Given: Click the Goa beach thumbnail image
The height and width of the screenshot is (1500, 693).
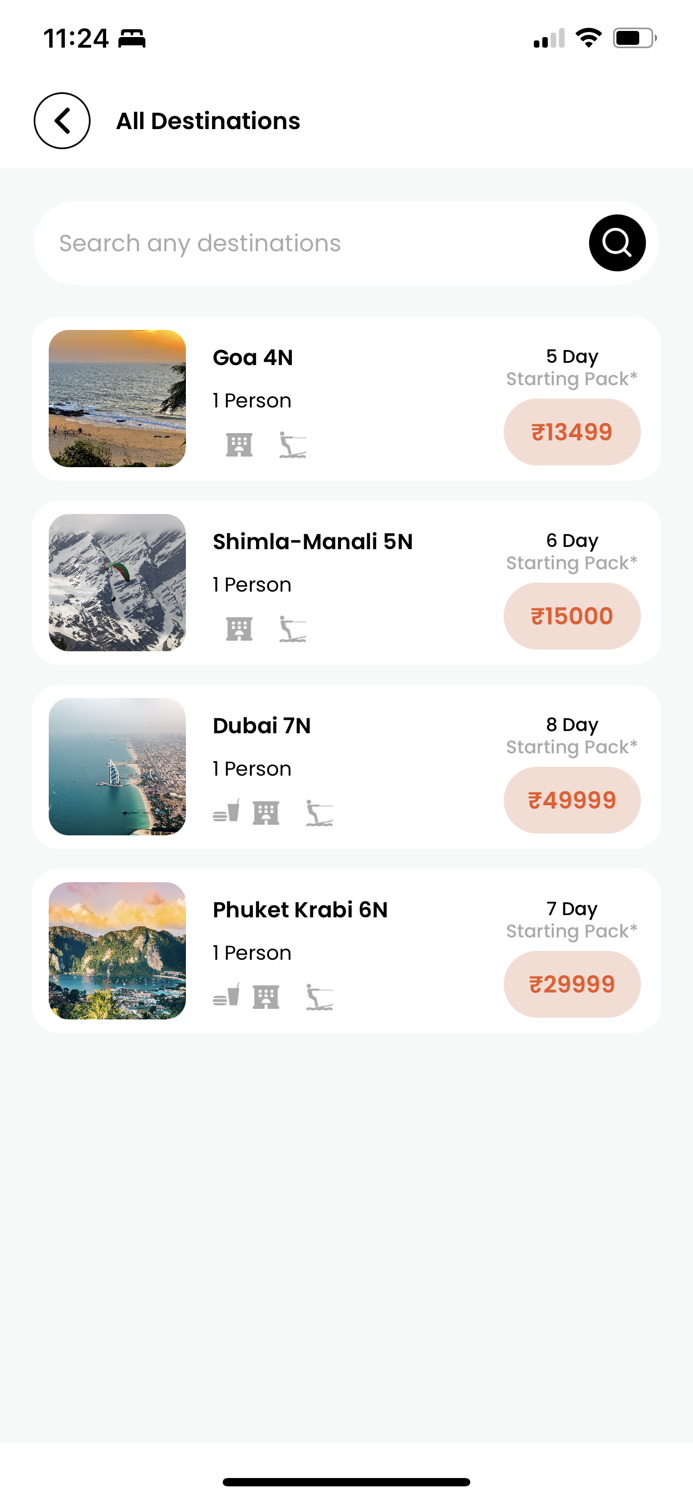Looking at the screenshot, I should (x=116, y=398).
